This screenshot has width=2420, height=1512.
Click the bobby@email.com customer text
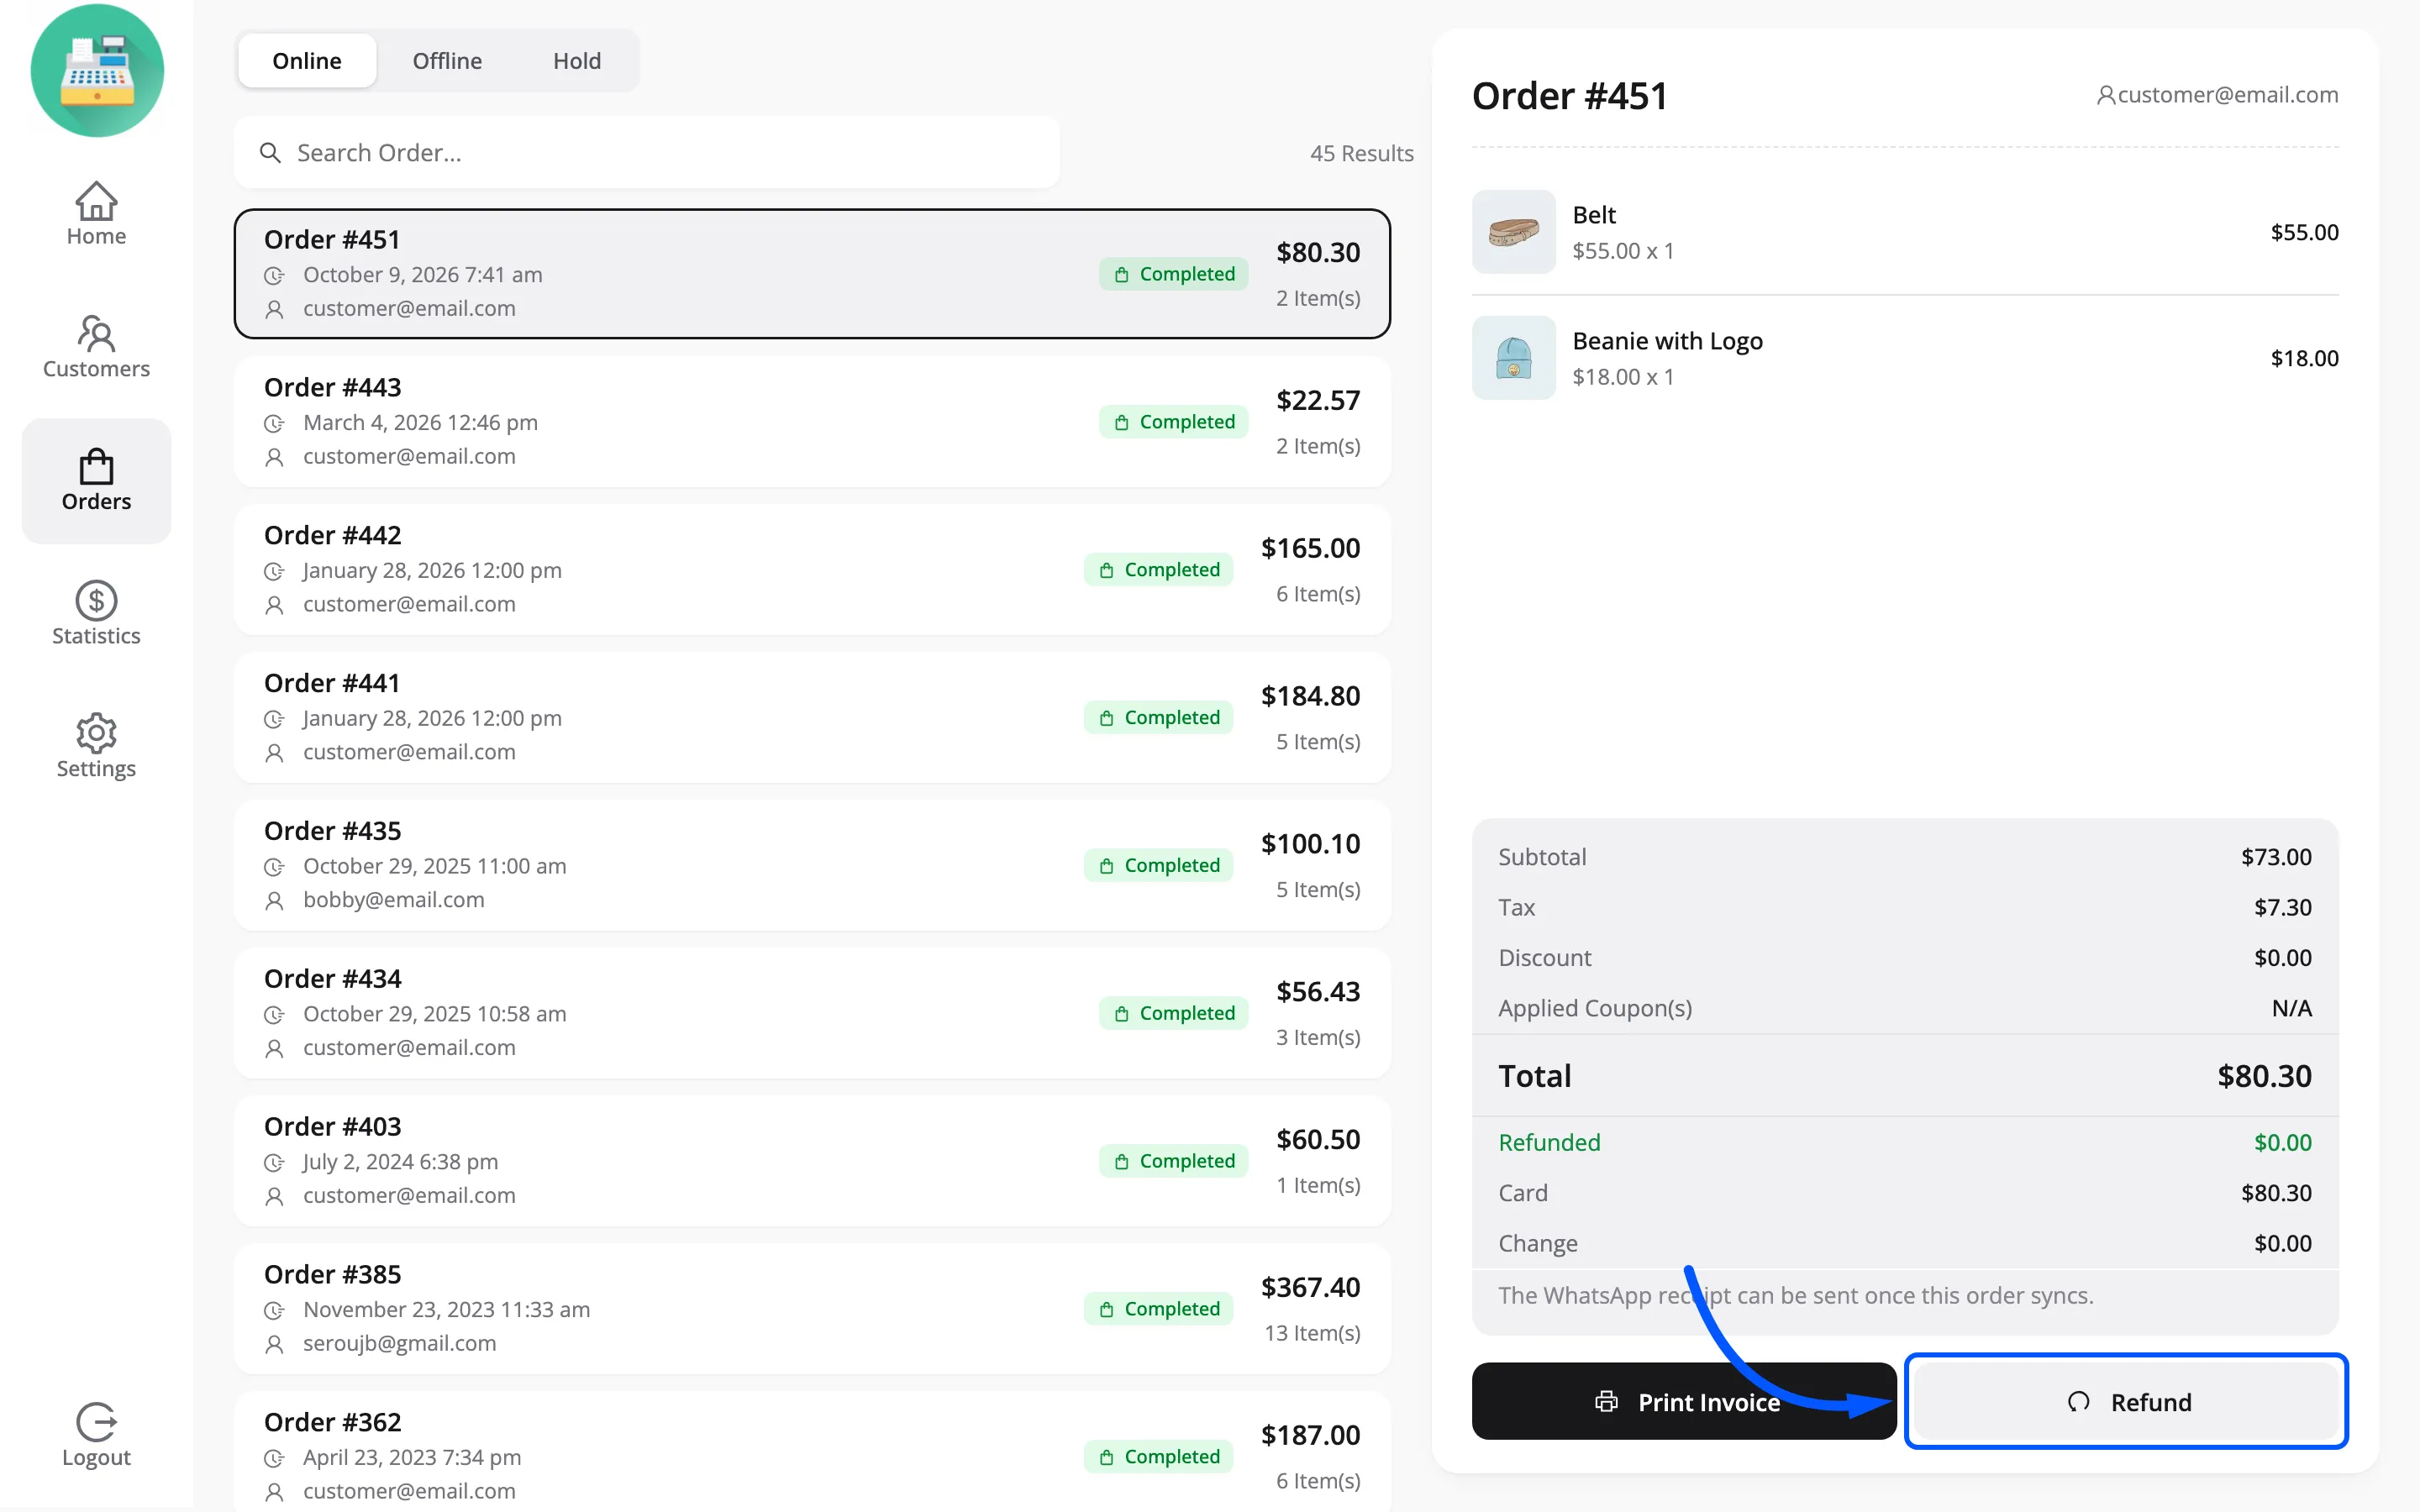tap(393, 900)
